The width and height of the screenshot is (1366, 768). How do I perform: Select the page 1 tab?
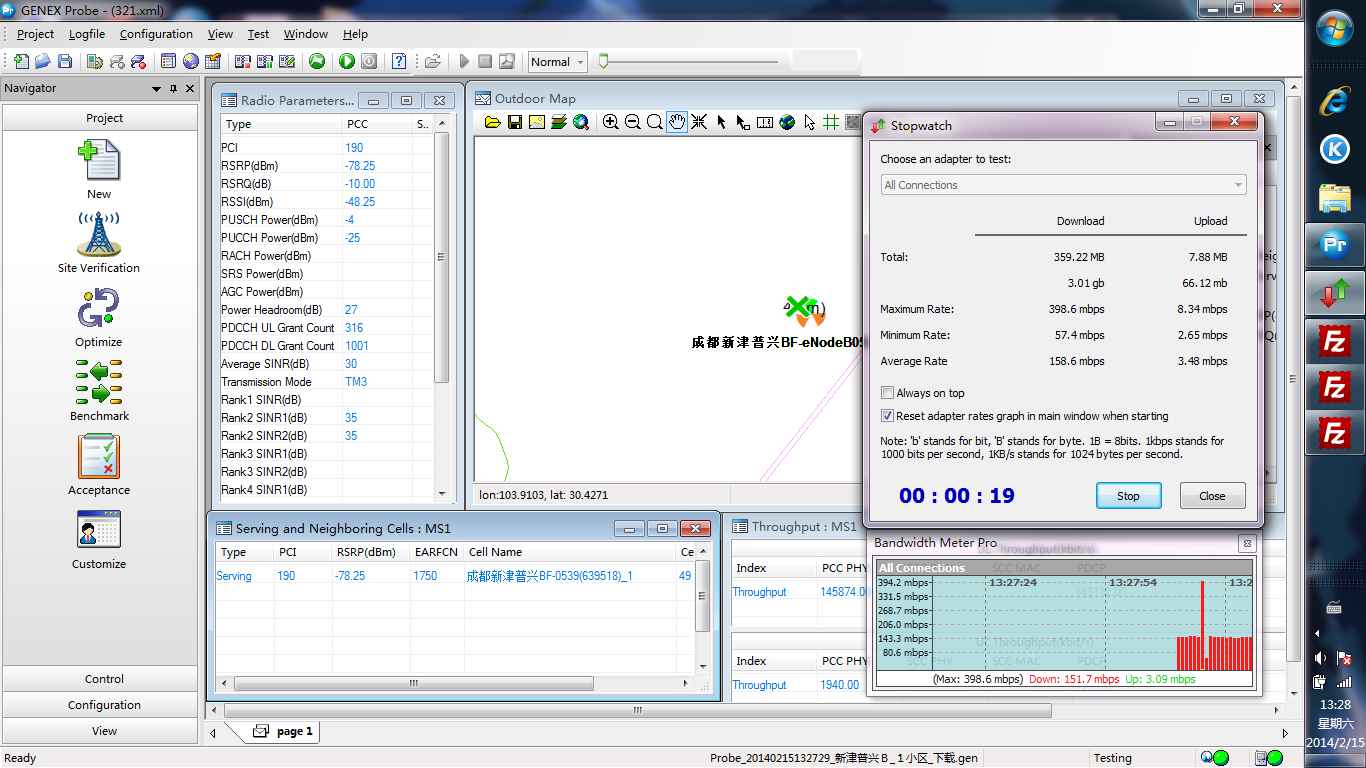[x=282, y=731]
